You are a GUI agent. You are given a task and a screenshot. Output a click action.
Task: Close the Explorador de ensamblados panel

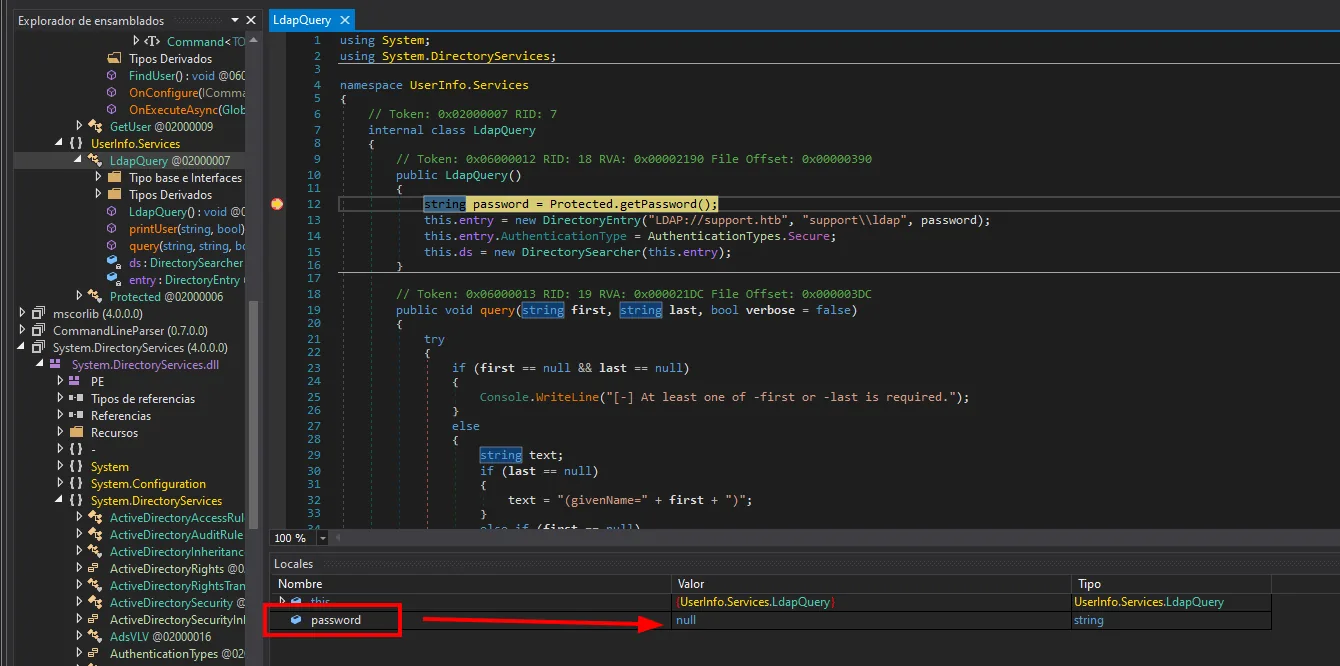click(x=250, y=20)
